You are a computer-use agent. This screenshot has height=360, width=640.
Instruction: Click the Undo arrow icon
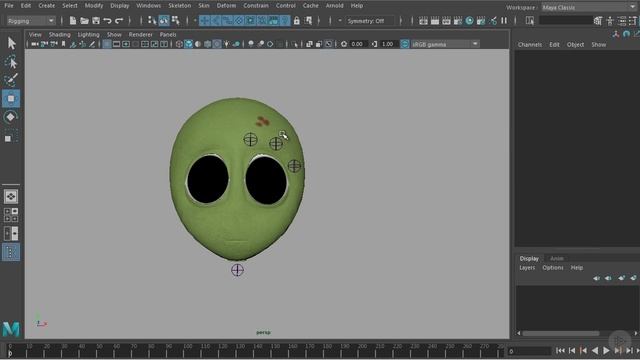[107, 20]
